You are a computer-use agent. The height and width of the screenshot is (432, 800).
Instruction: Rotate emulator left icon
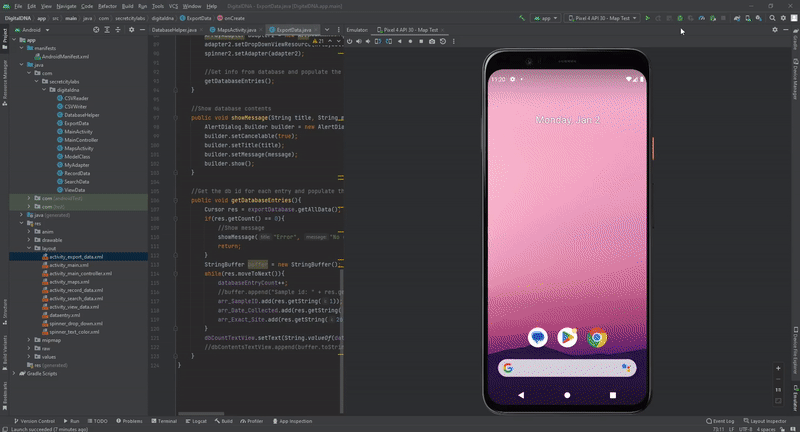378,41
